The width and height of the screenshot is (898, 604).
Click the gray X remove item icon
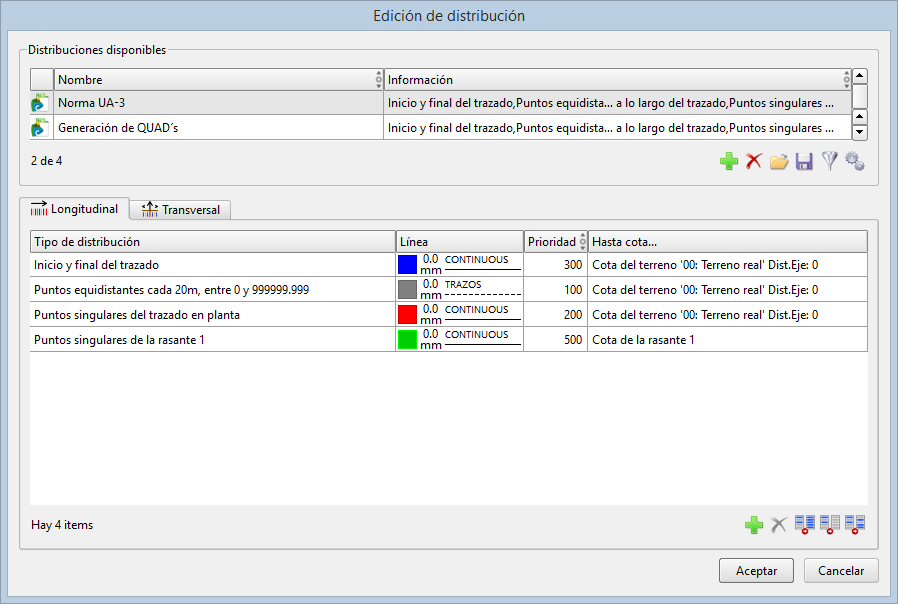779,524
